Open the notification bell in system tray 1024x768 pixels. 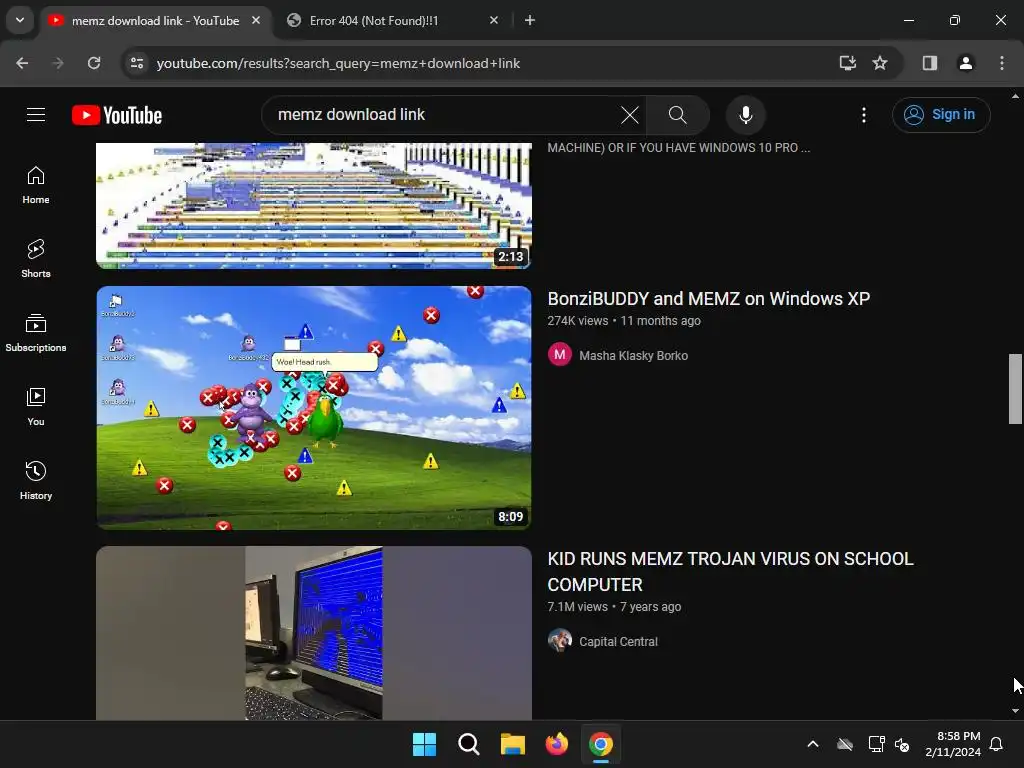click(x=997, y=744)
